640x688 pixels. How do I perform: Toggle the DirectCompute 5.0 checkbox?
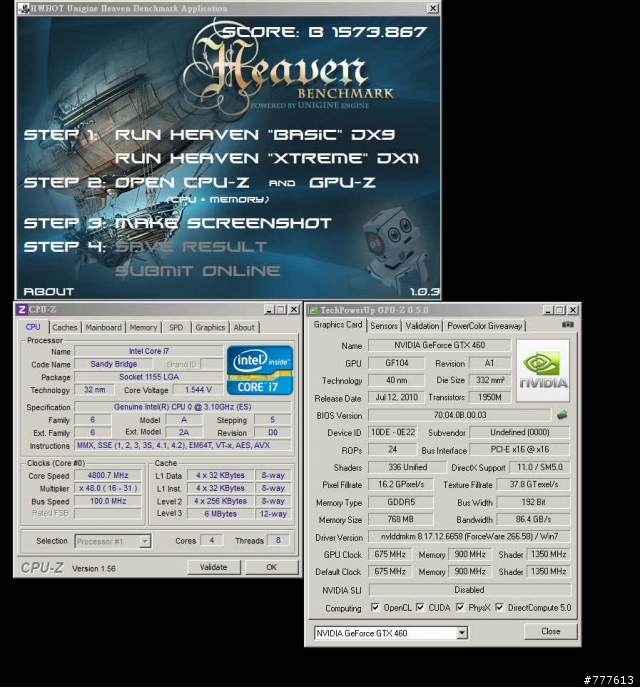[499, 607]
